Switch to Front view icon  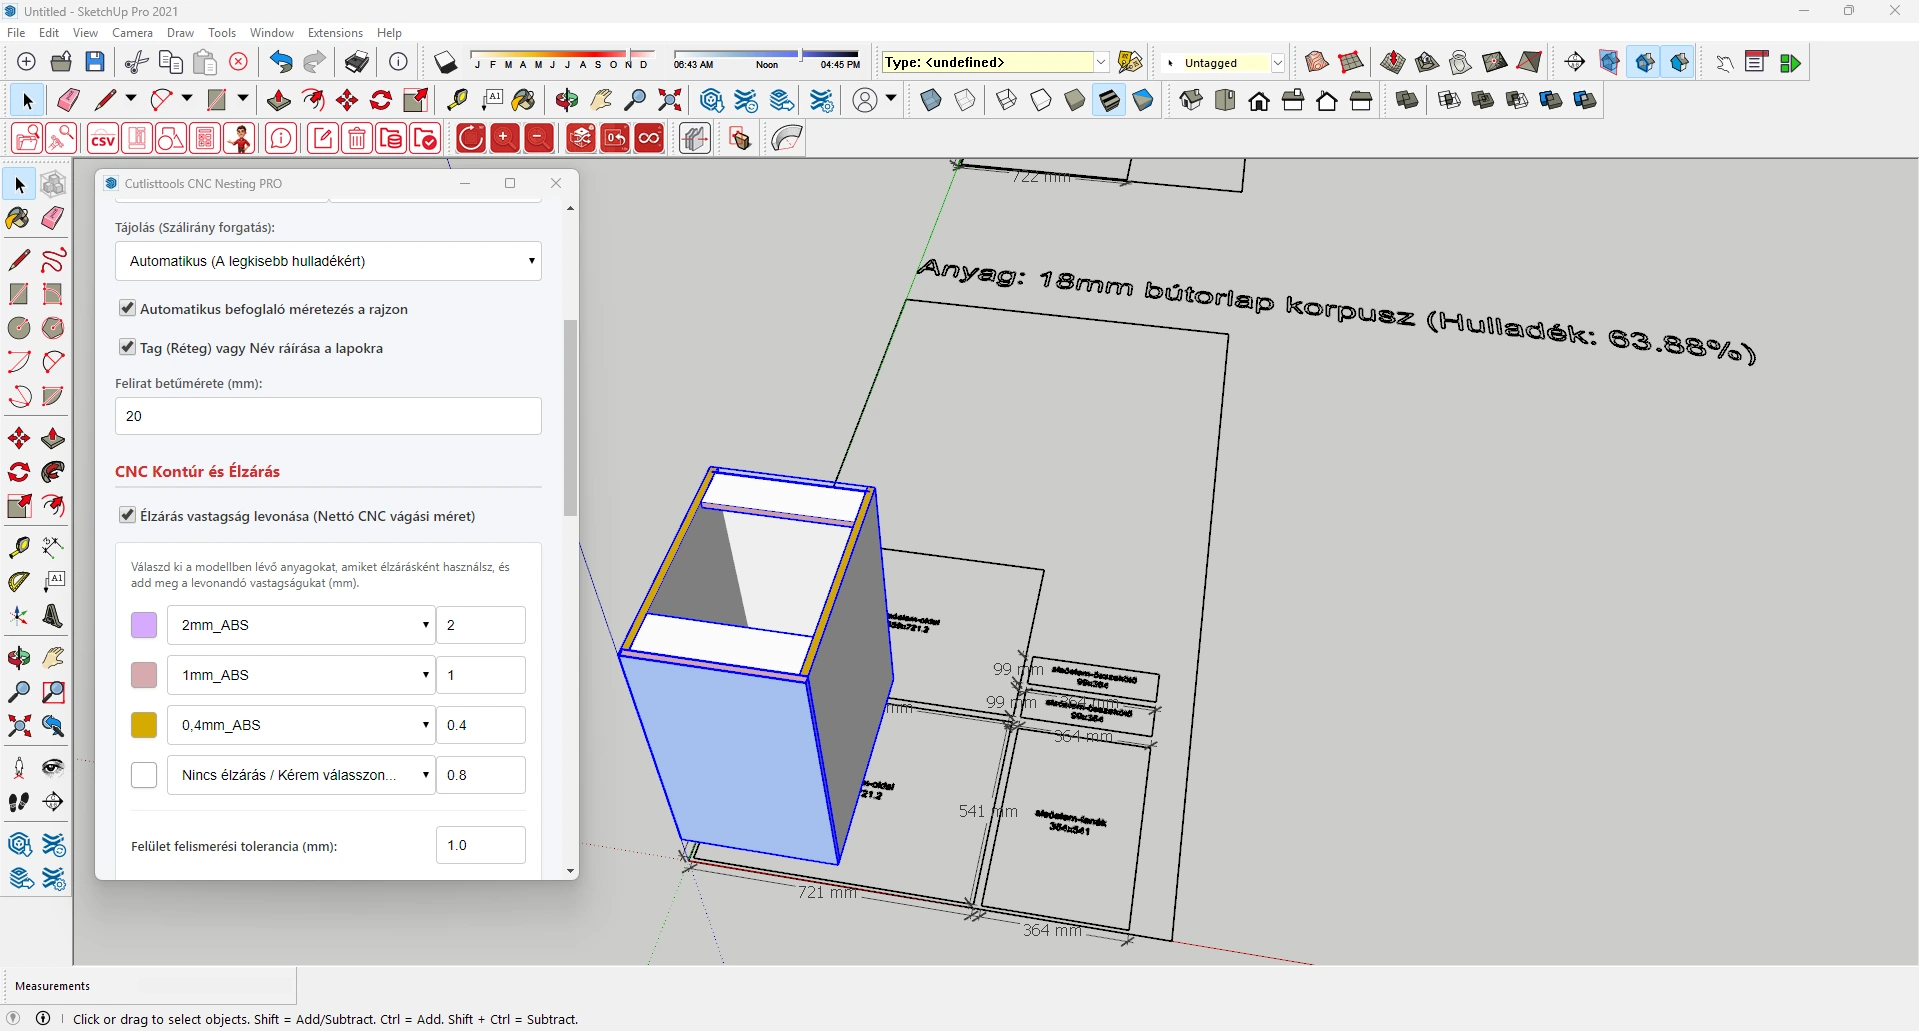(x=1259, y=100)
